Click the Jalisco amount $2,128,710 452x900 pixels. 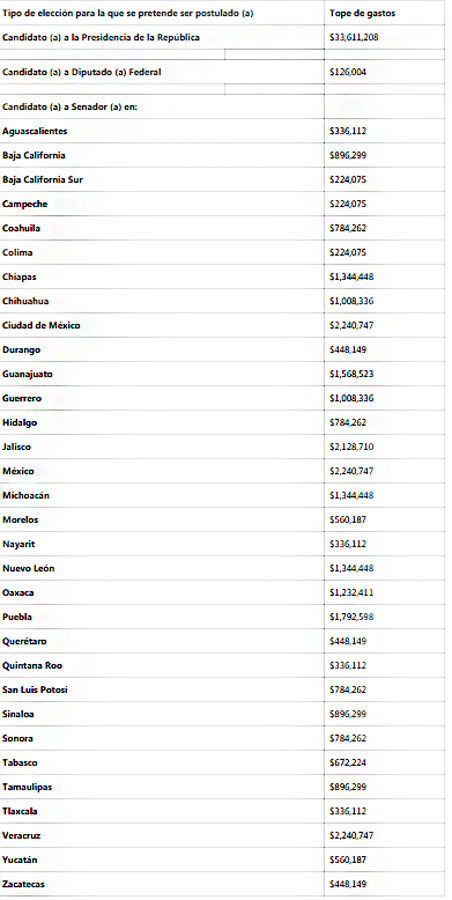(x=351, y=447)
